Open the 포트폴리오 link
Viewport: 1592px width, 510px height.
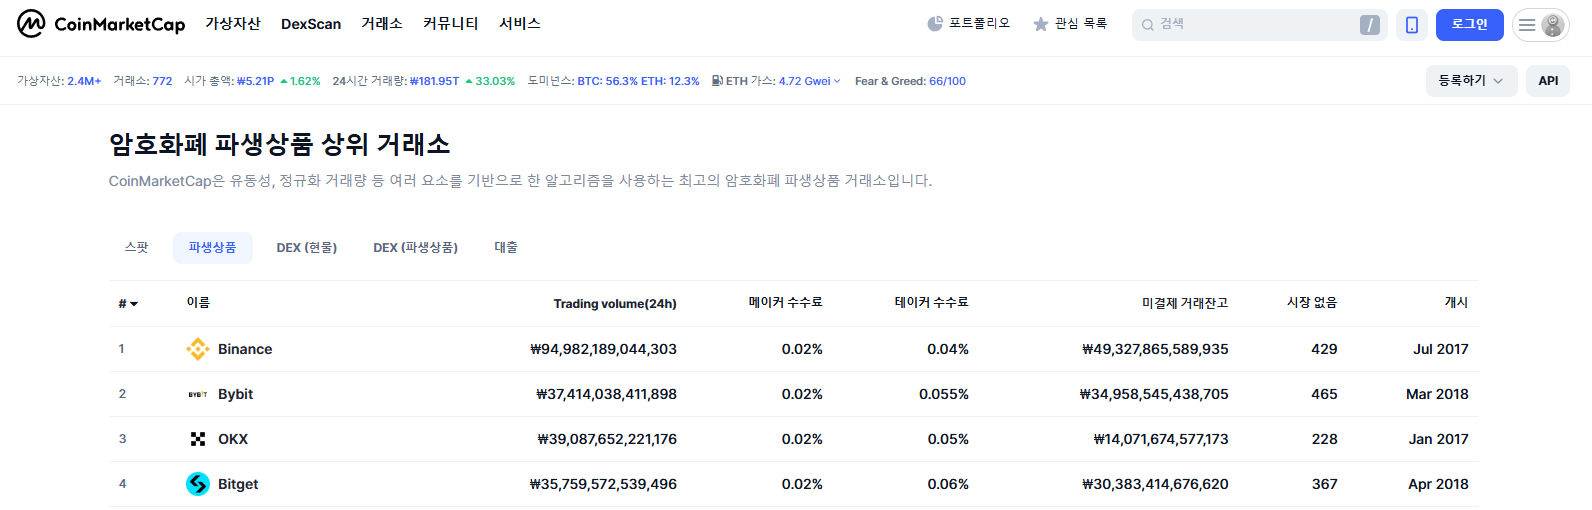click(980, 24)
